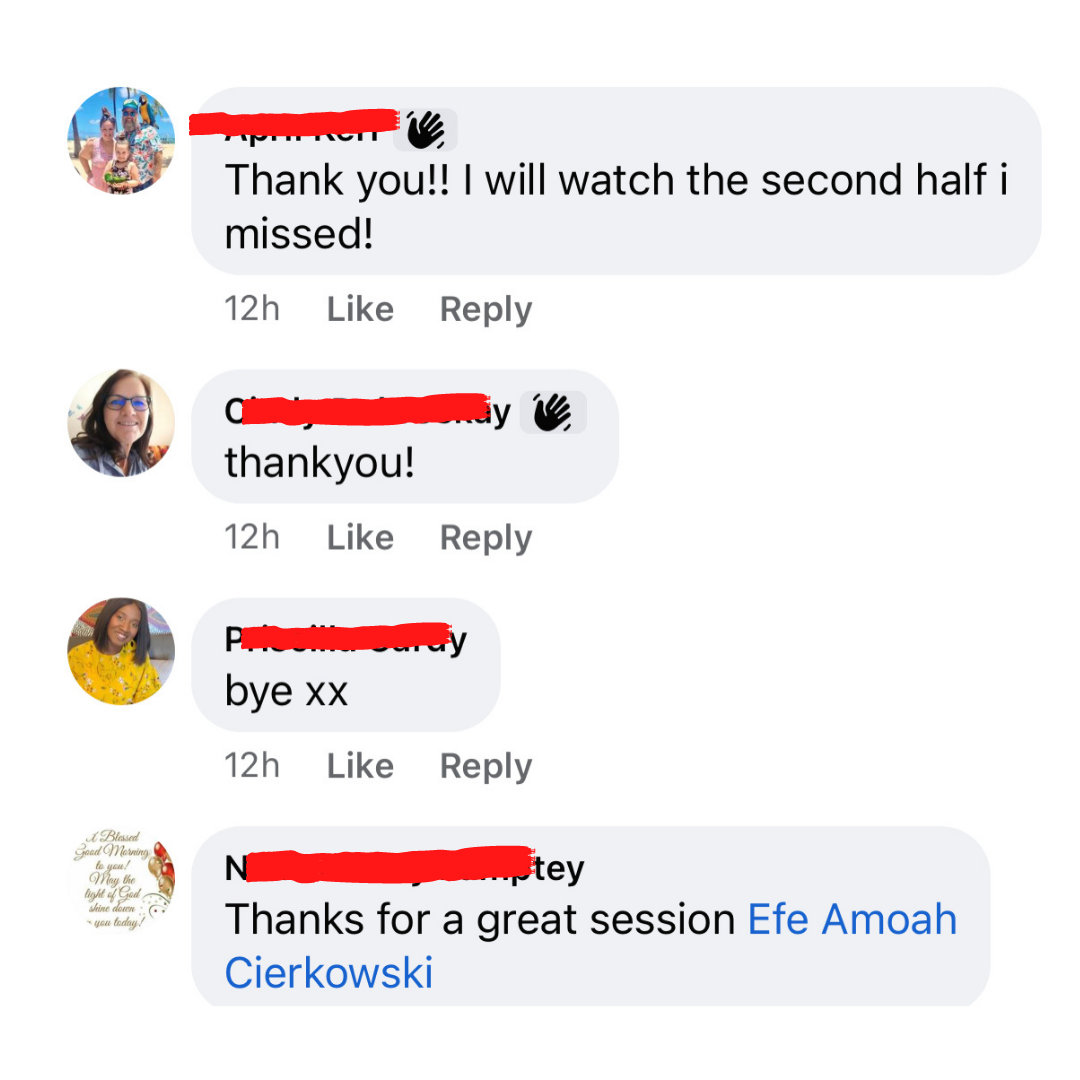Viewport: 1080px width, 1080px height.
Task: Click author name above 'thankyou!' comment
Action: coord(368,412)
